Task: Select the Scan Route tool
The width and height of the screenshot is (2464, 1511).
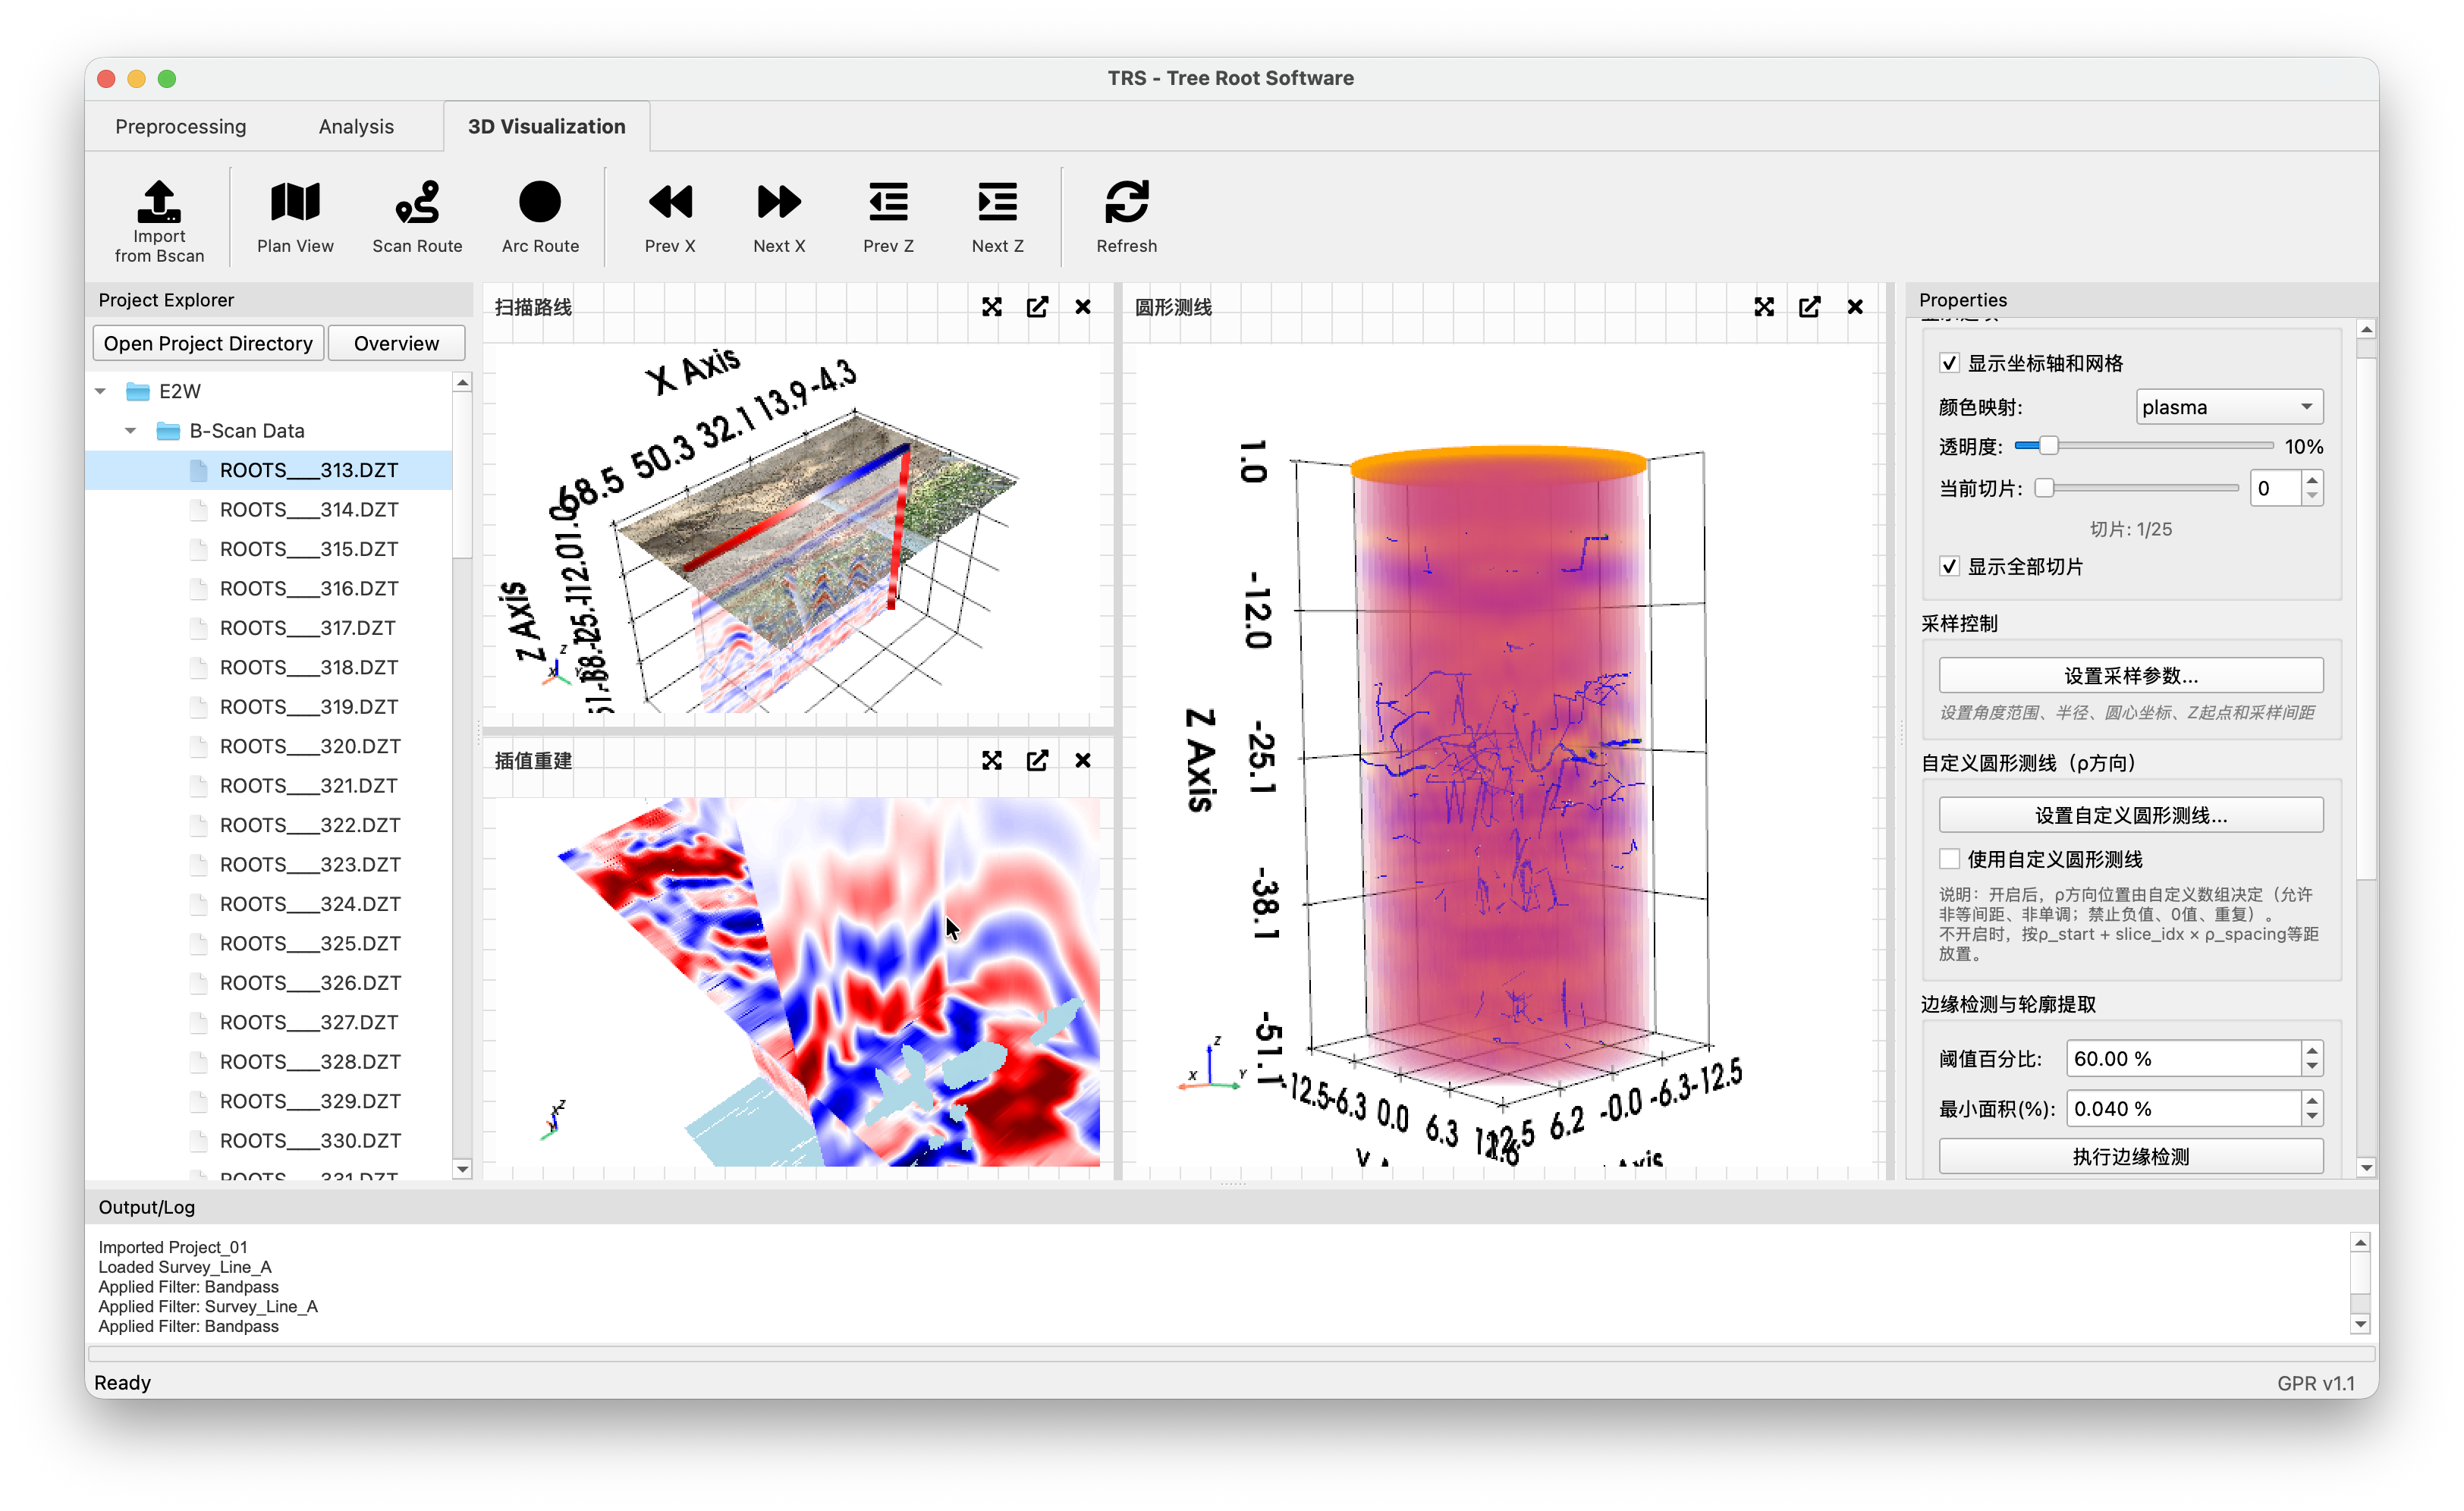Action: click(417, 204)
